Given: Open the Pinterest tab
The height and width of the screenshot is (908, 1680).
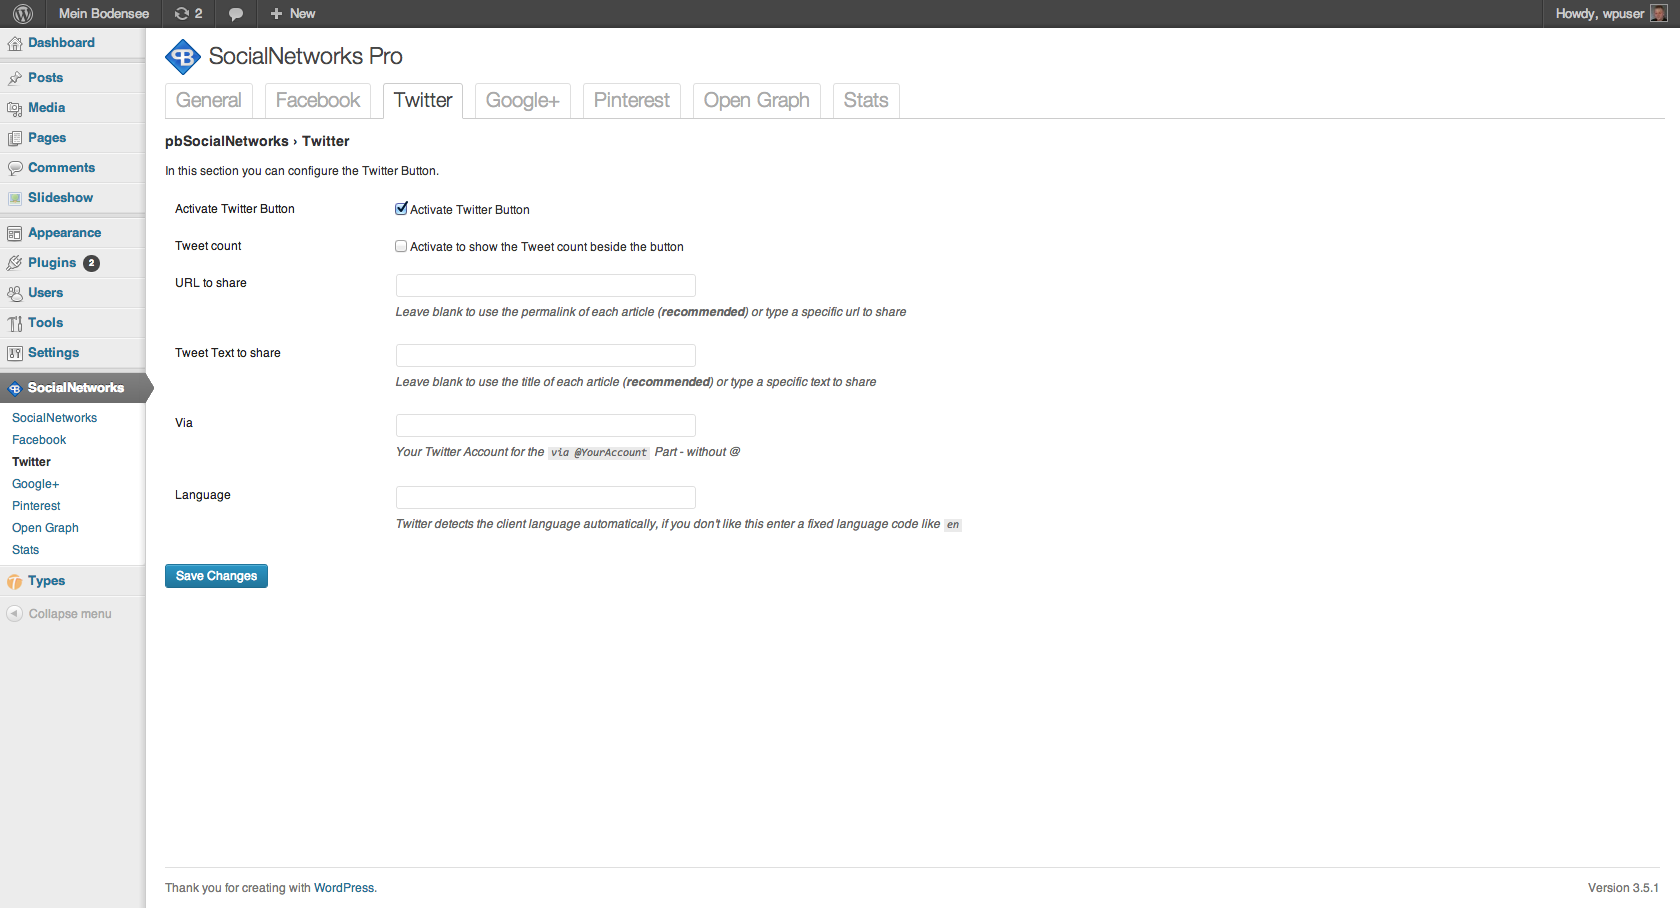Looking at the screenshot, I should (632, 100).
